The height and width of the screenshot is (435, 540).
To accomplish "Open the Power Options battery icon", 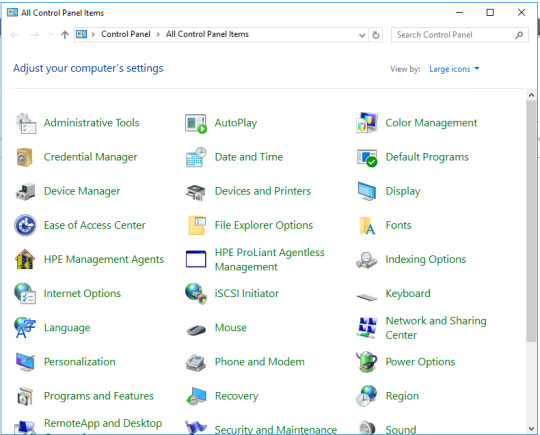I will (367, 362).
